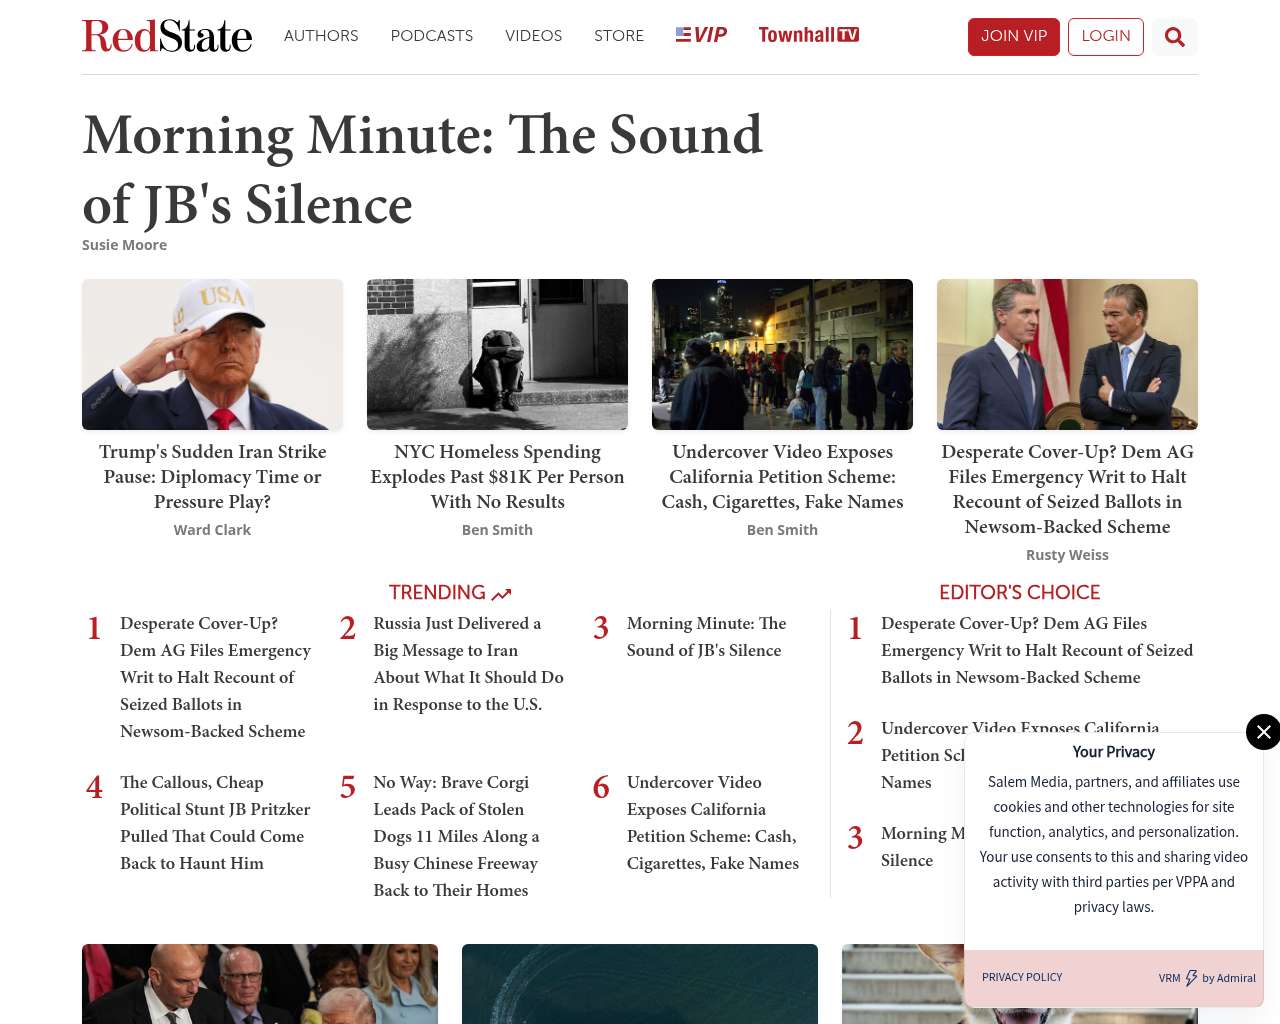1280x1024 pixels.
Task: Open the VIP flag logo link
Action: coord(701,35)
